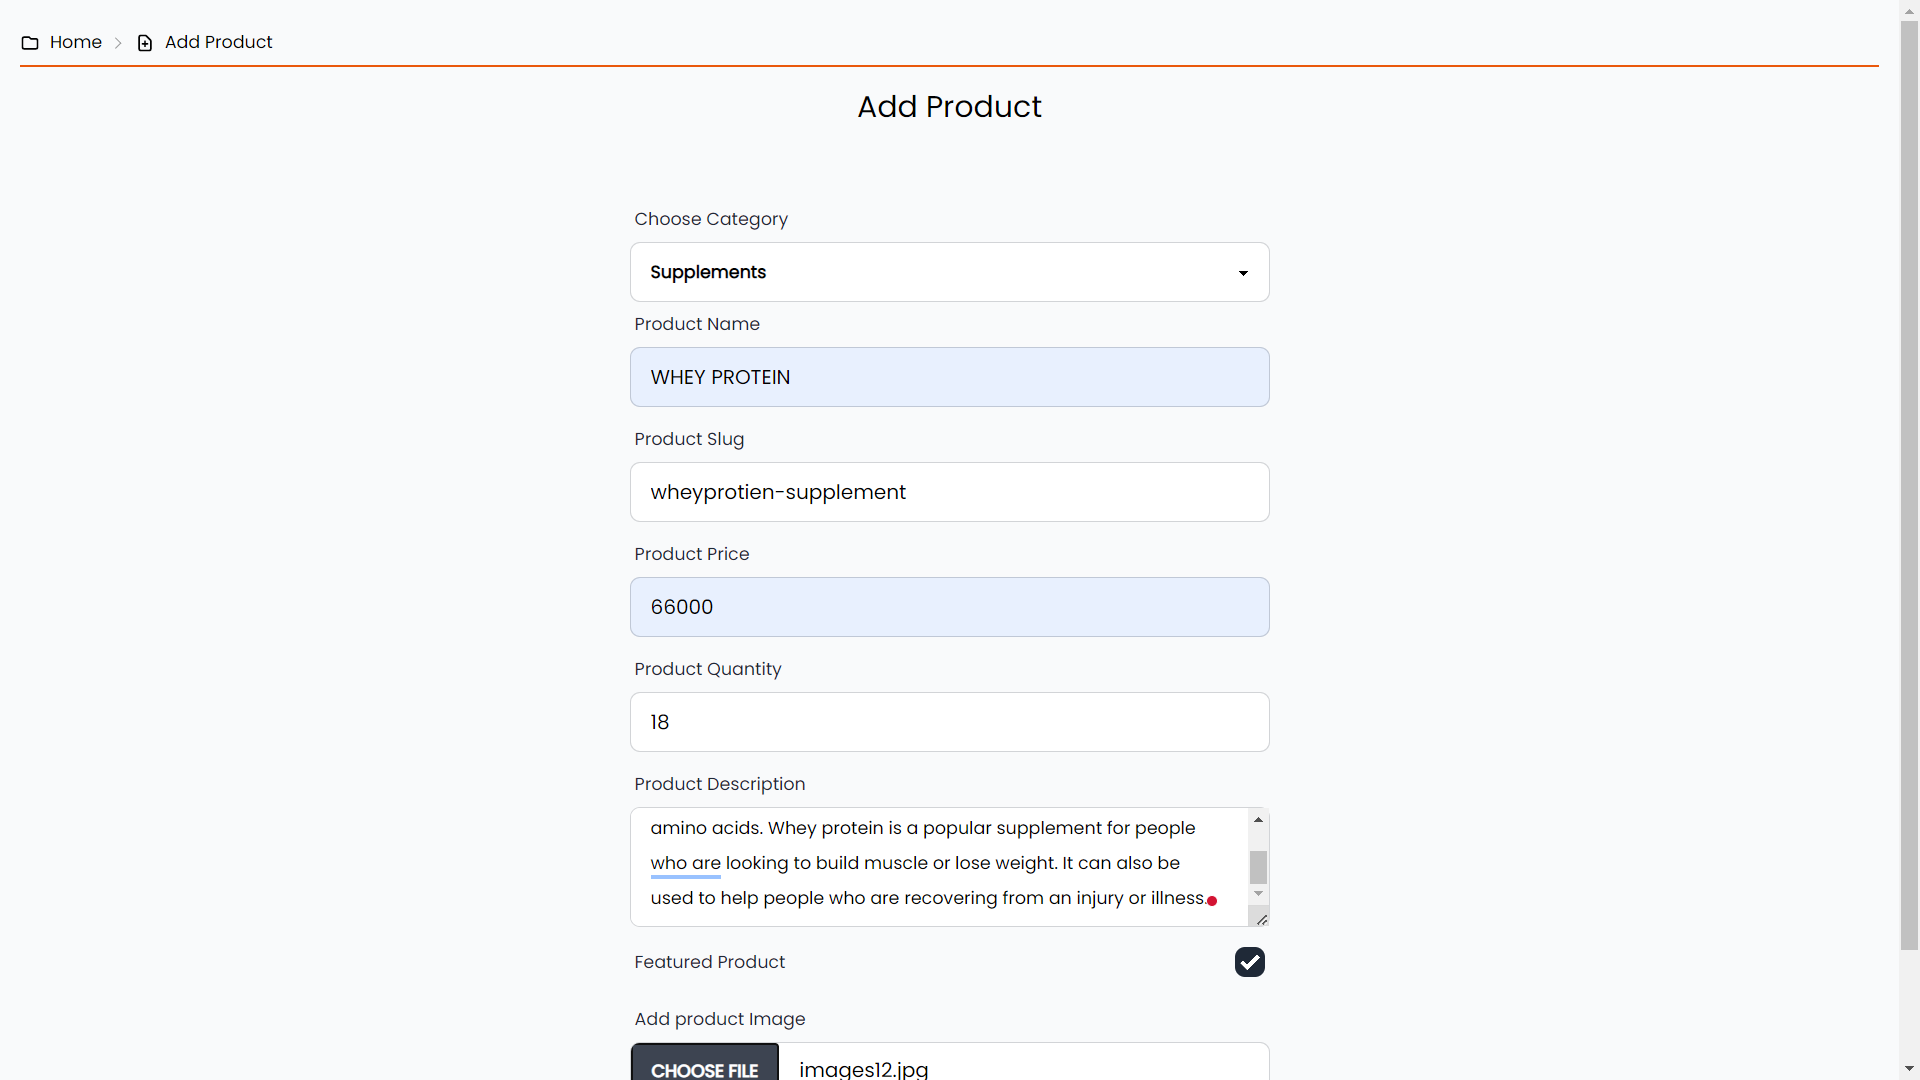Click into the Product Name field
Screen dimensions: 1920x1080
pyautogui.click(x=949, y=377)
